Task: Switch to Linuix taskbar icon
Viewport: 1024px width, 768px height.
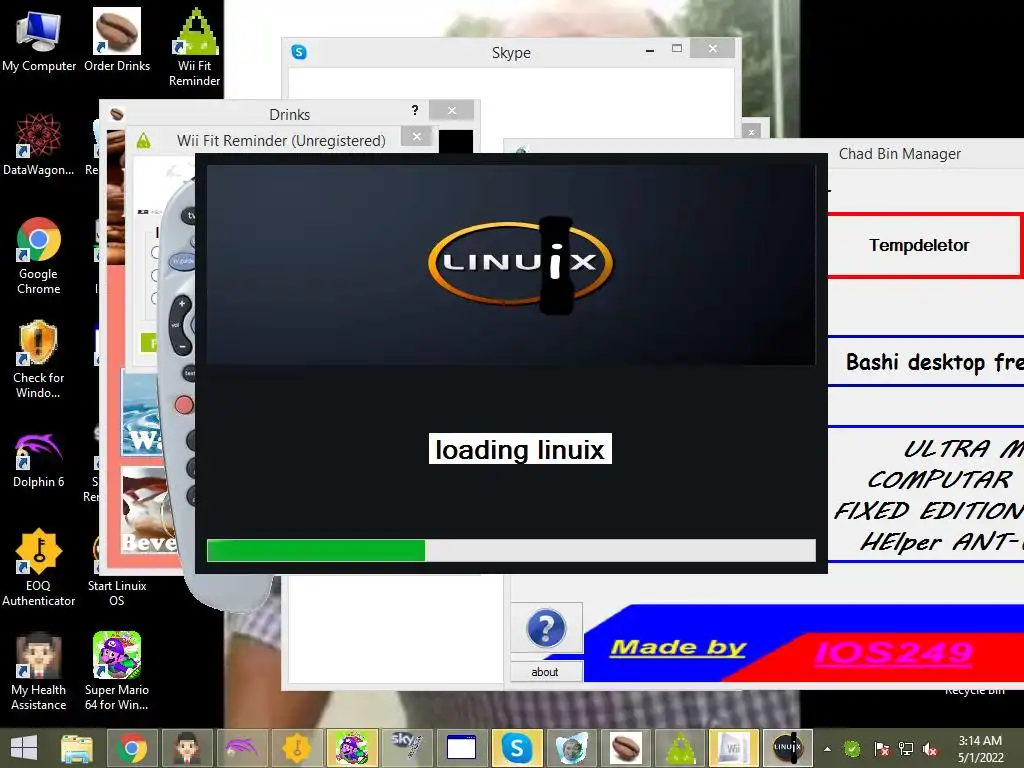Action: point(788,748)
